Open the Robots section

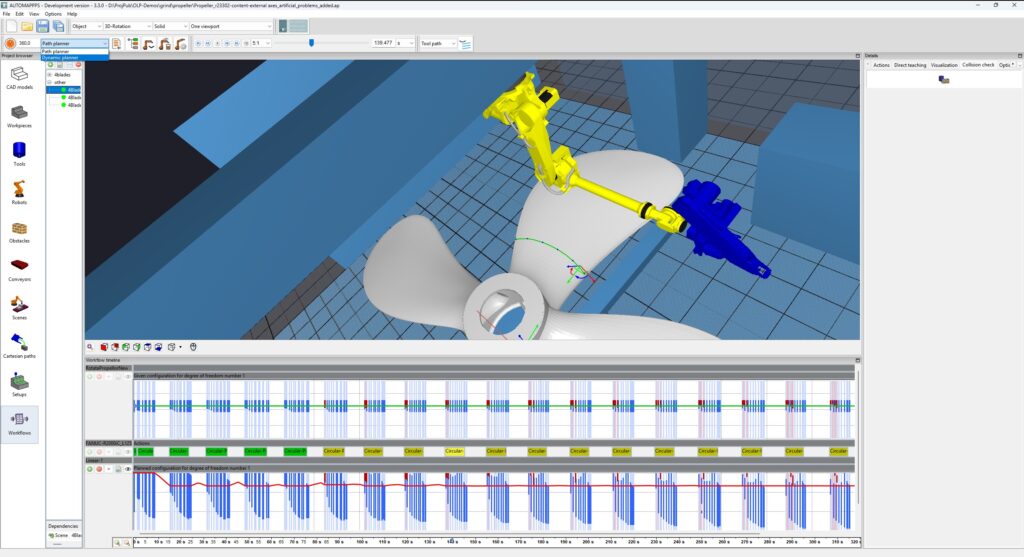(20, 193)
